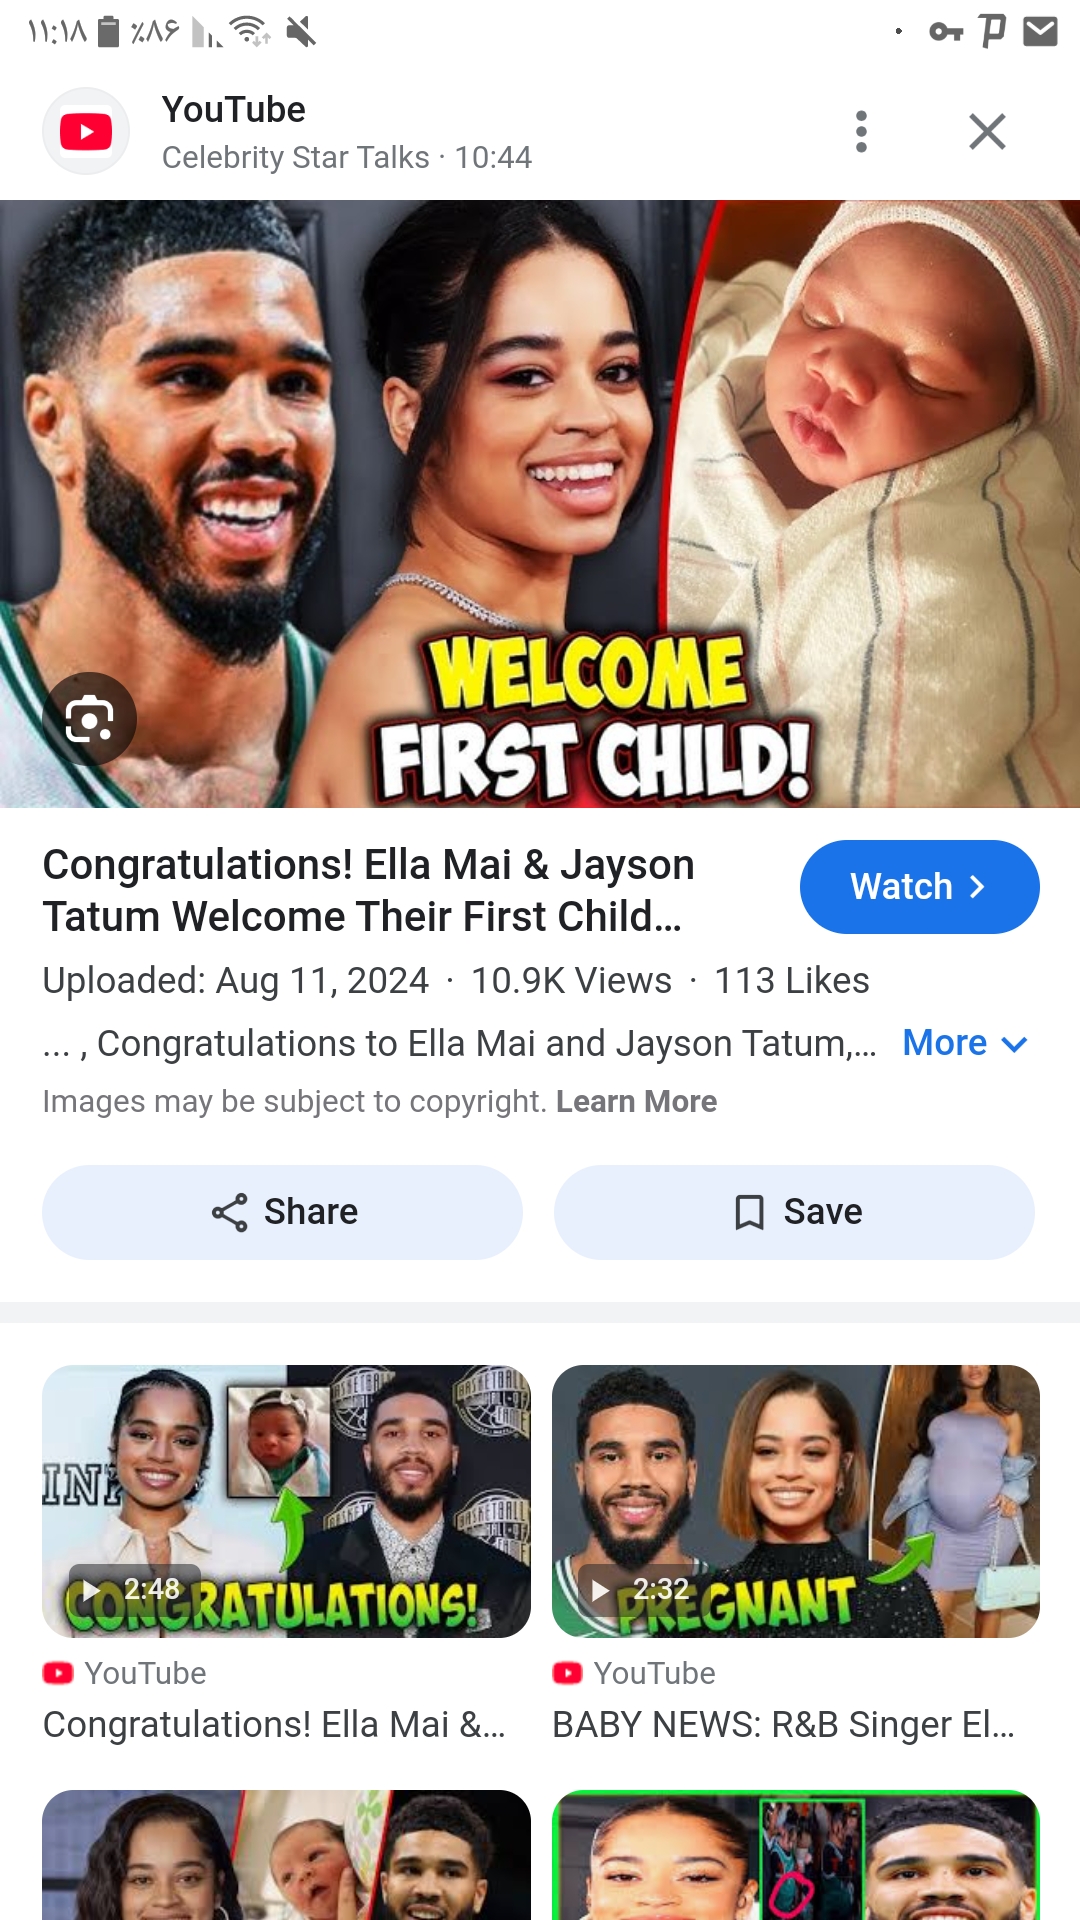The width and height of the screenshot is (1080, 1920).
Task: Tap the VPN key icon in status bar
Action: [x=946, y=32]
